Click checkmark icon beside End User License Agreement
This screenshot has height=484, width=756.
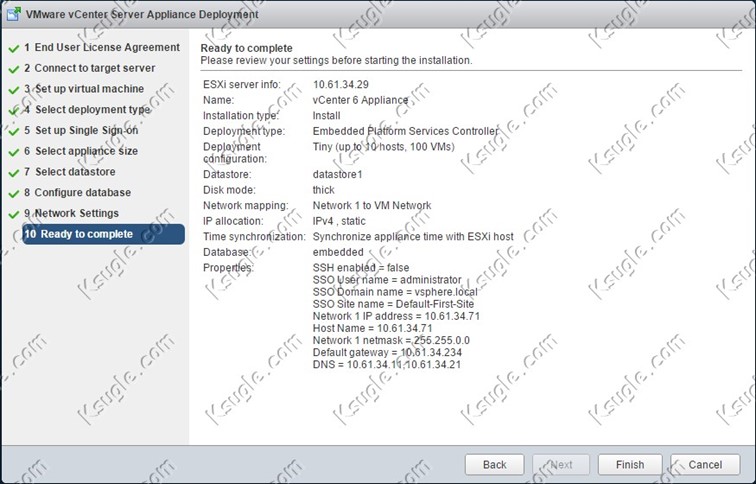point(14,49)
